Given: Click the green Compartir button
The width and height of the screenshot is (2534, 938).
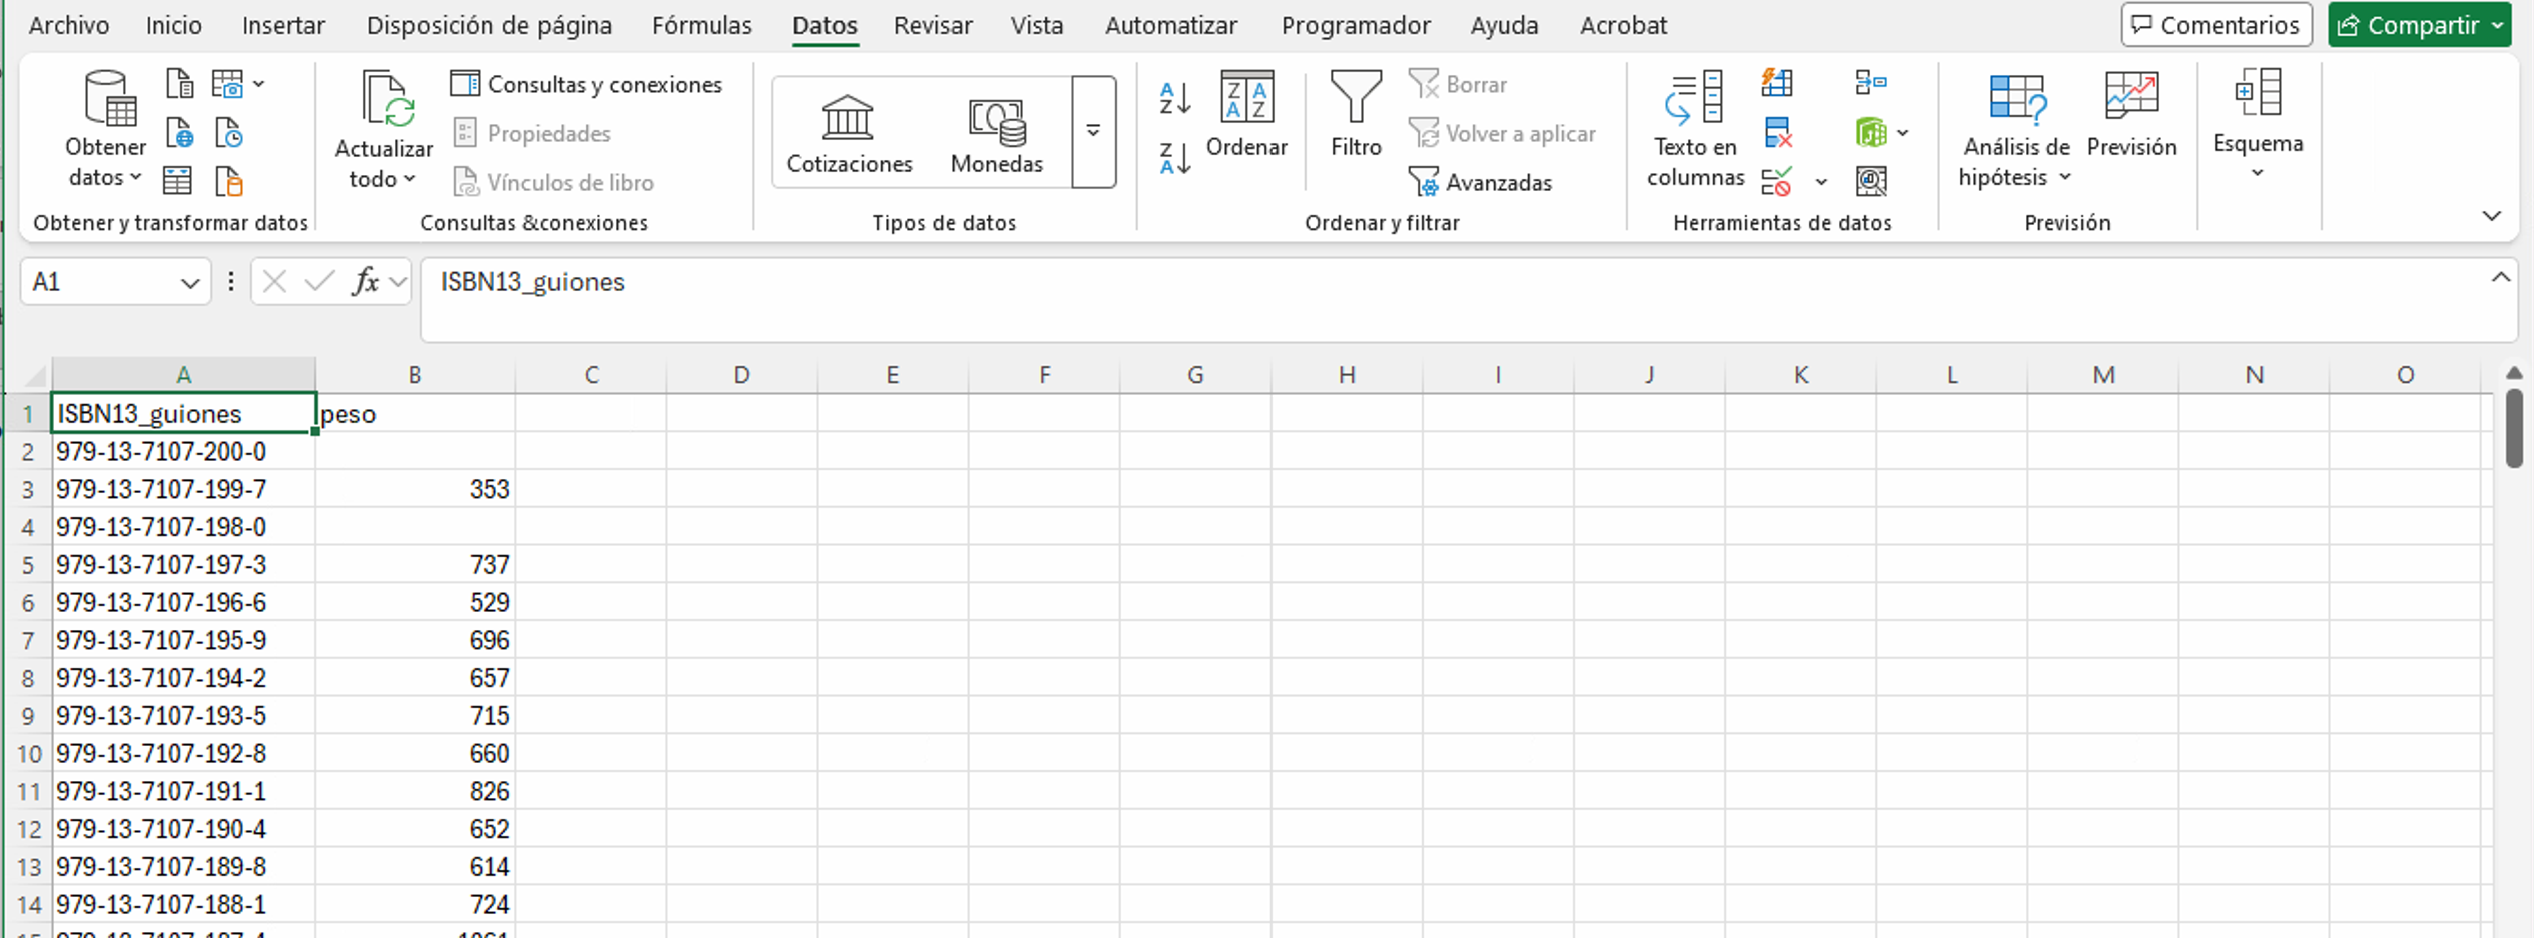Looking at the screenshot, I should click(2419, 25).
